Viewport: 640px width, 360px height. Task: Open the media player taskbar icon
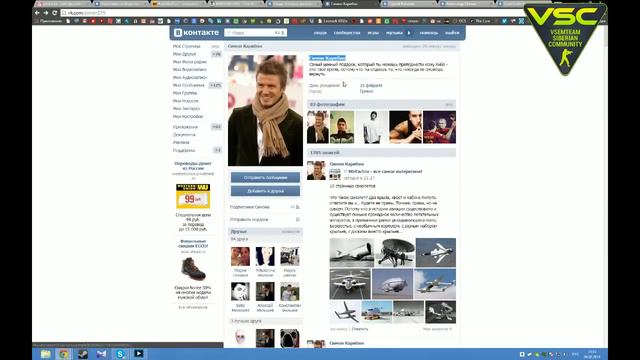[139, 353]
